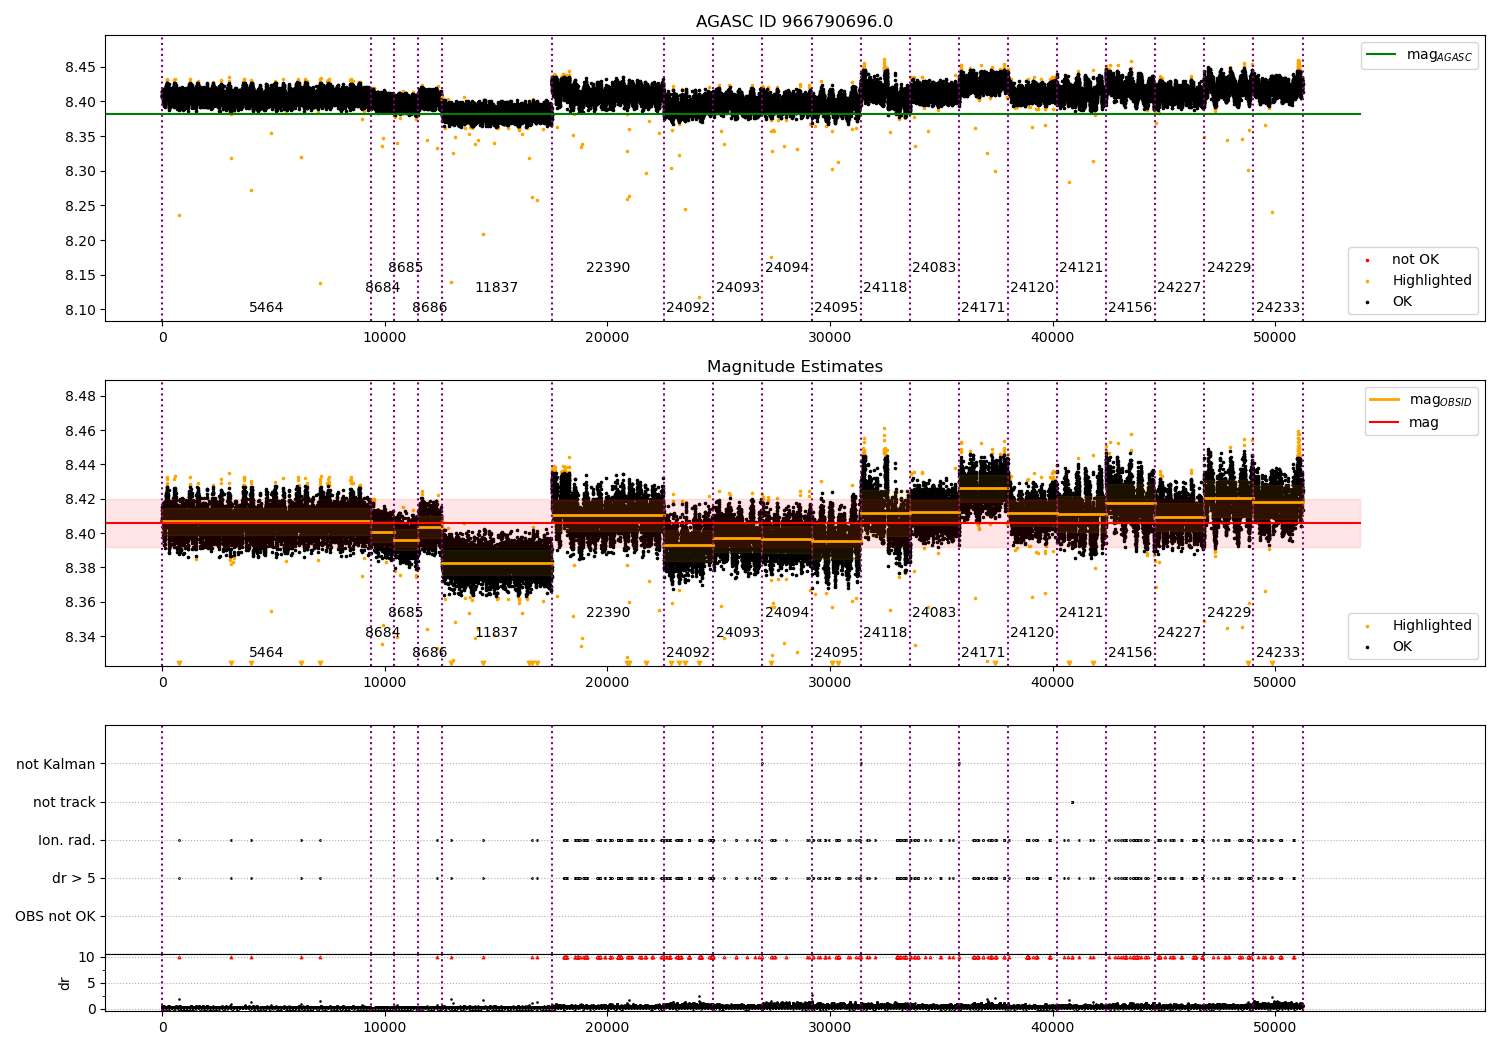Click OBSID label 24094 in top plot
The image size is (1500, 1050).
[x=787, y=268]
